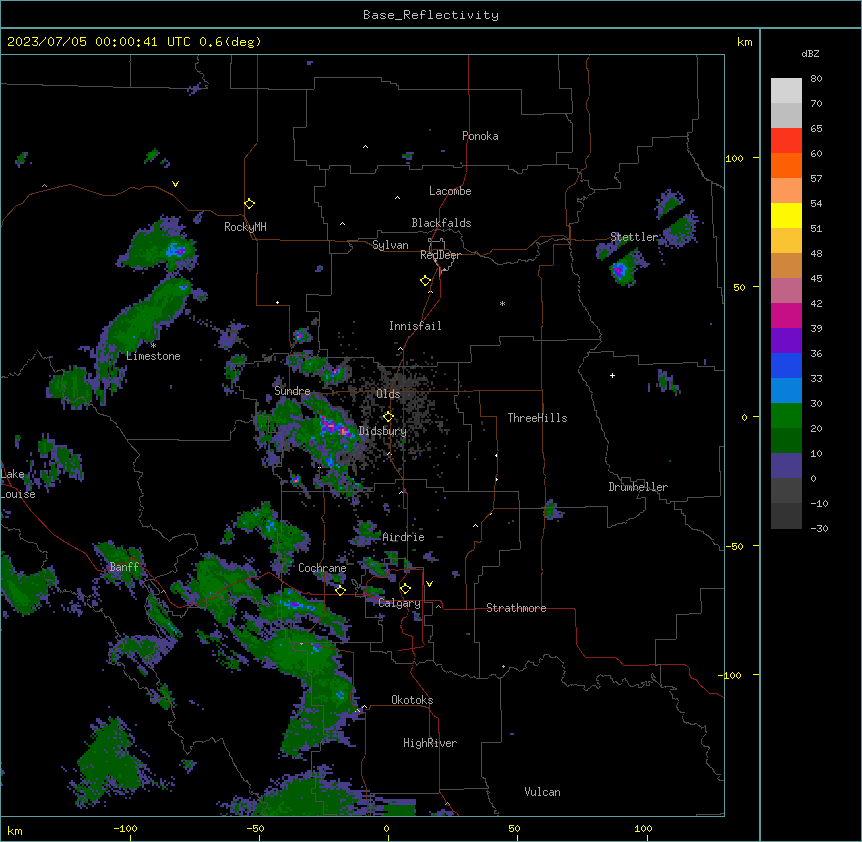862x842 pixels.
Task: Click the asterisk marker above Limestone
Action: pyautogui.click(x=153, y=346)
